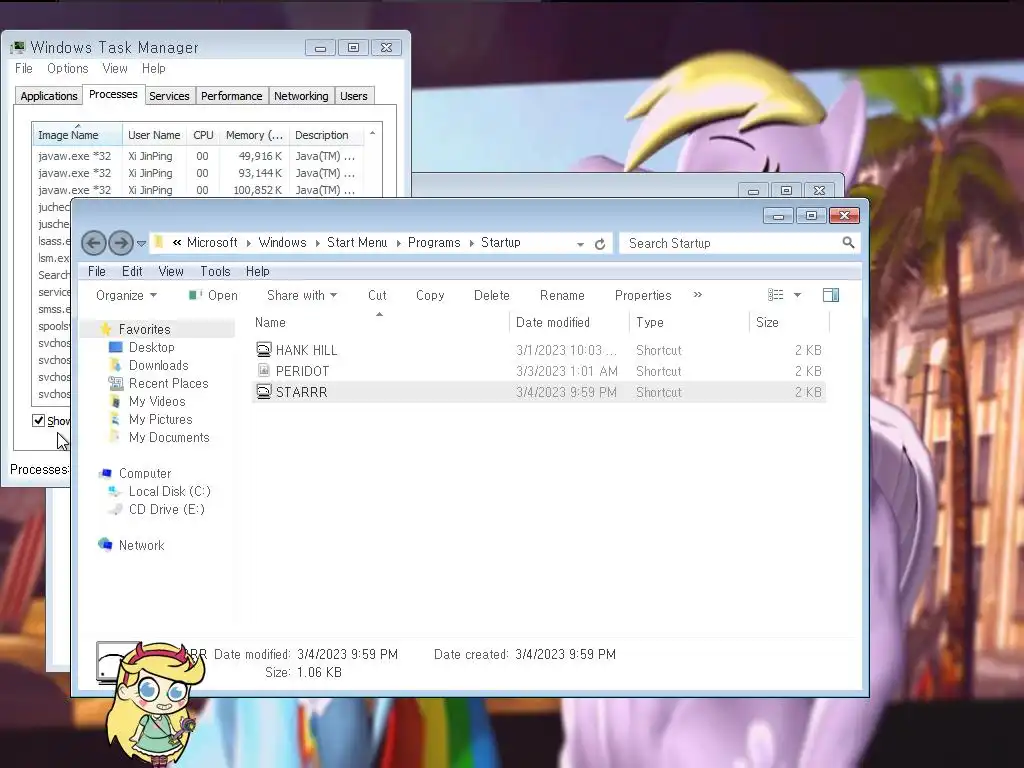The image size is (1024, 768).
Task: Sort Task Manager processes by CPU column
Action: (203, 135)
